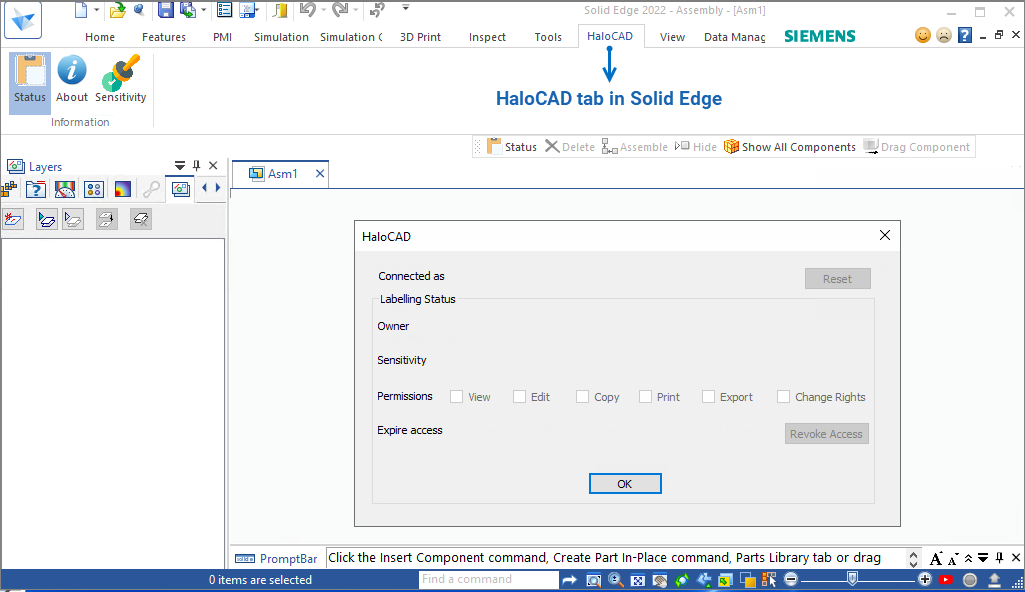Expand the Customize Quick Access toolbar arrow

405,8
